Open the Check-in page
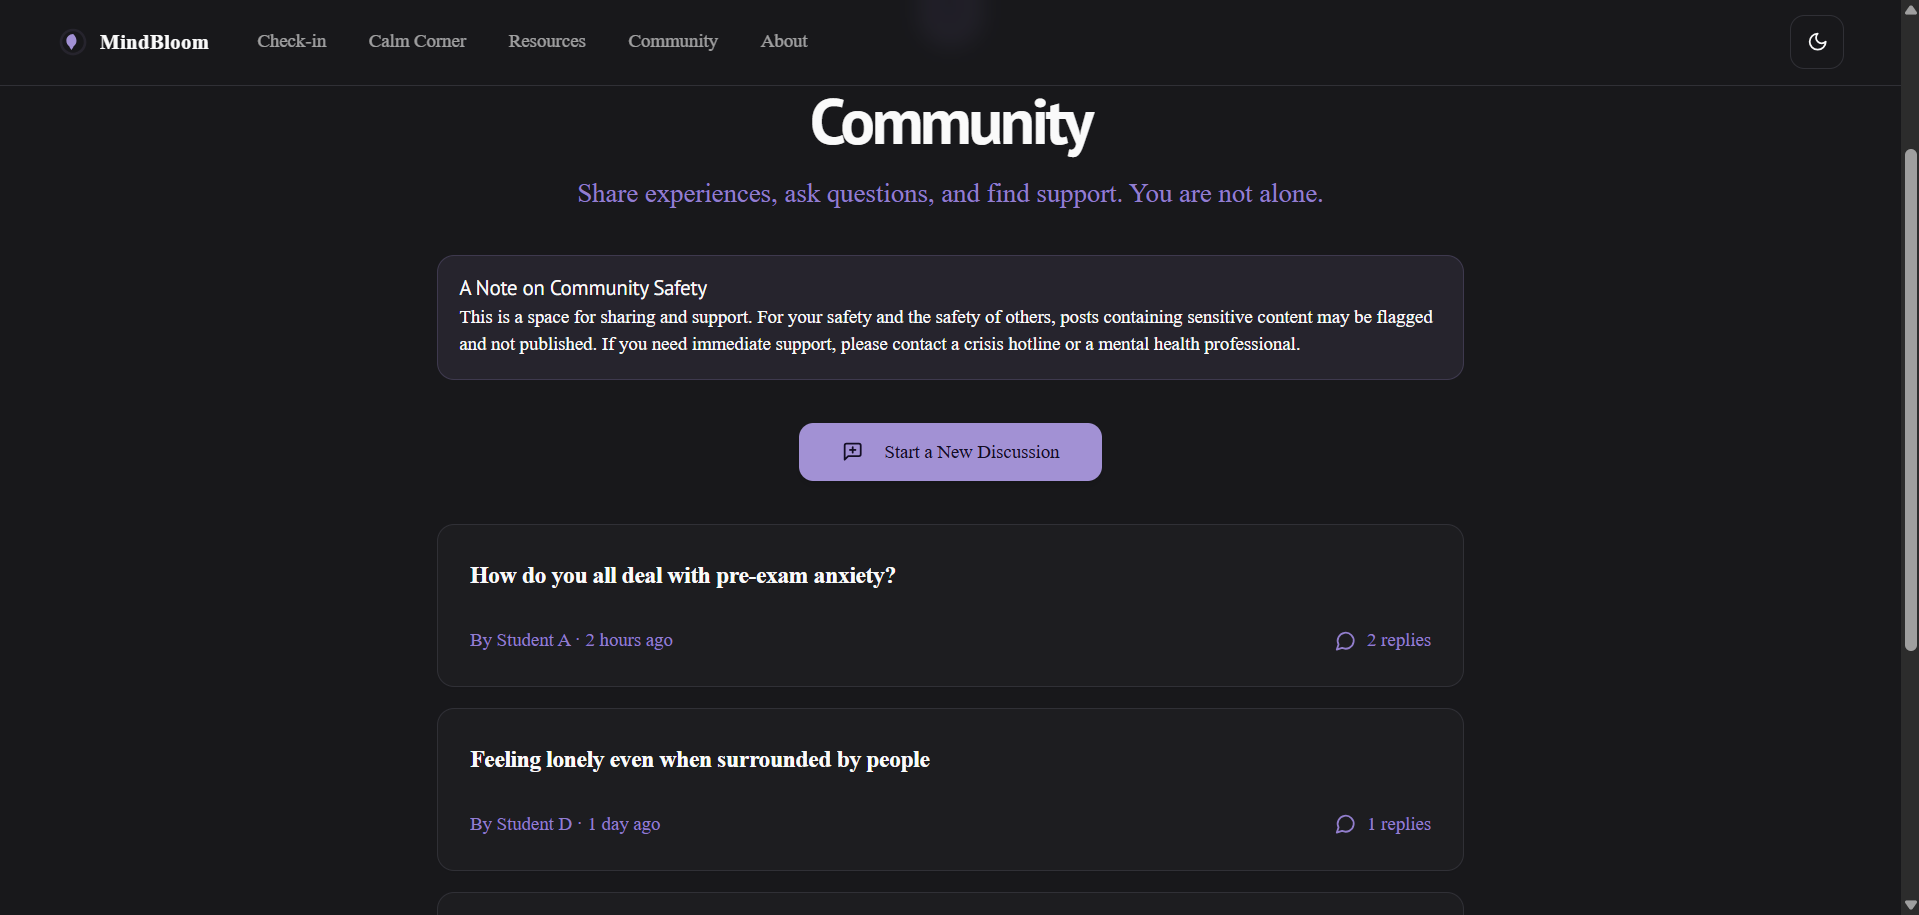This screenshot has height=915, width=1919. (291, 42)
